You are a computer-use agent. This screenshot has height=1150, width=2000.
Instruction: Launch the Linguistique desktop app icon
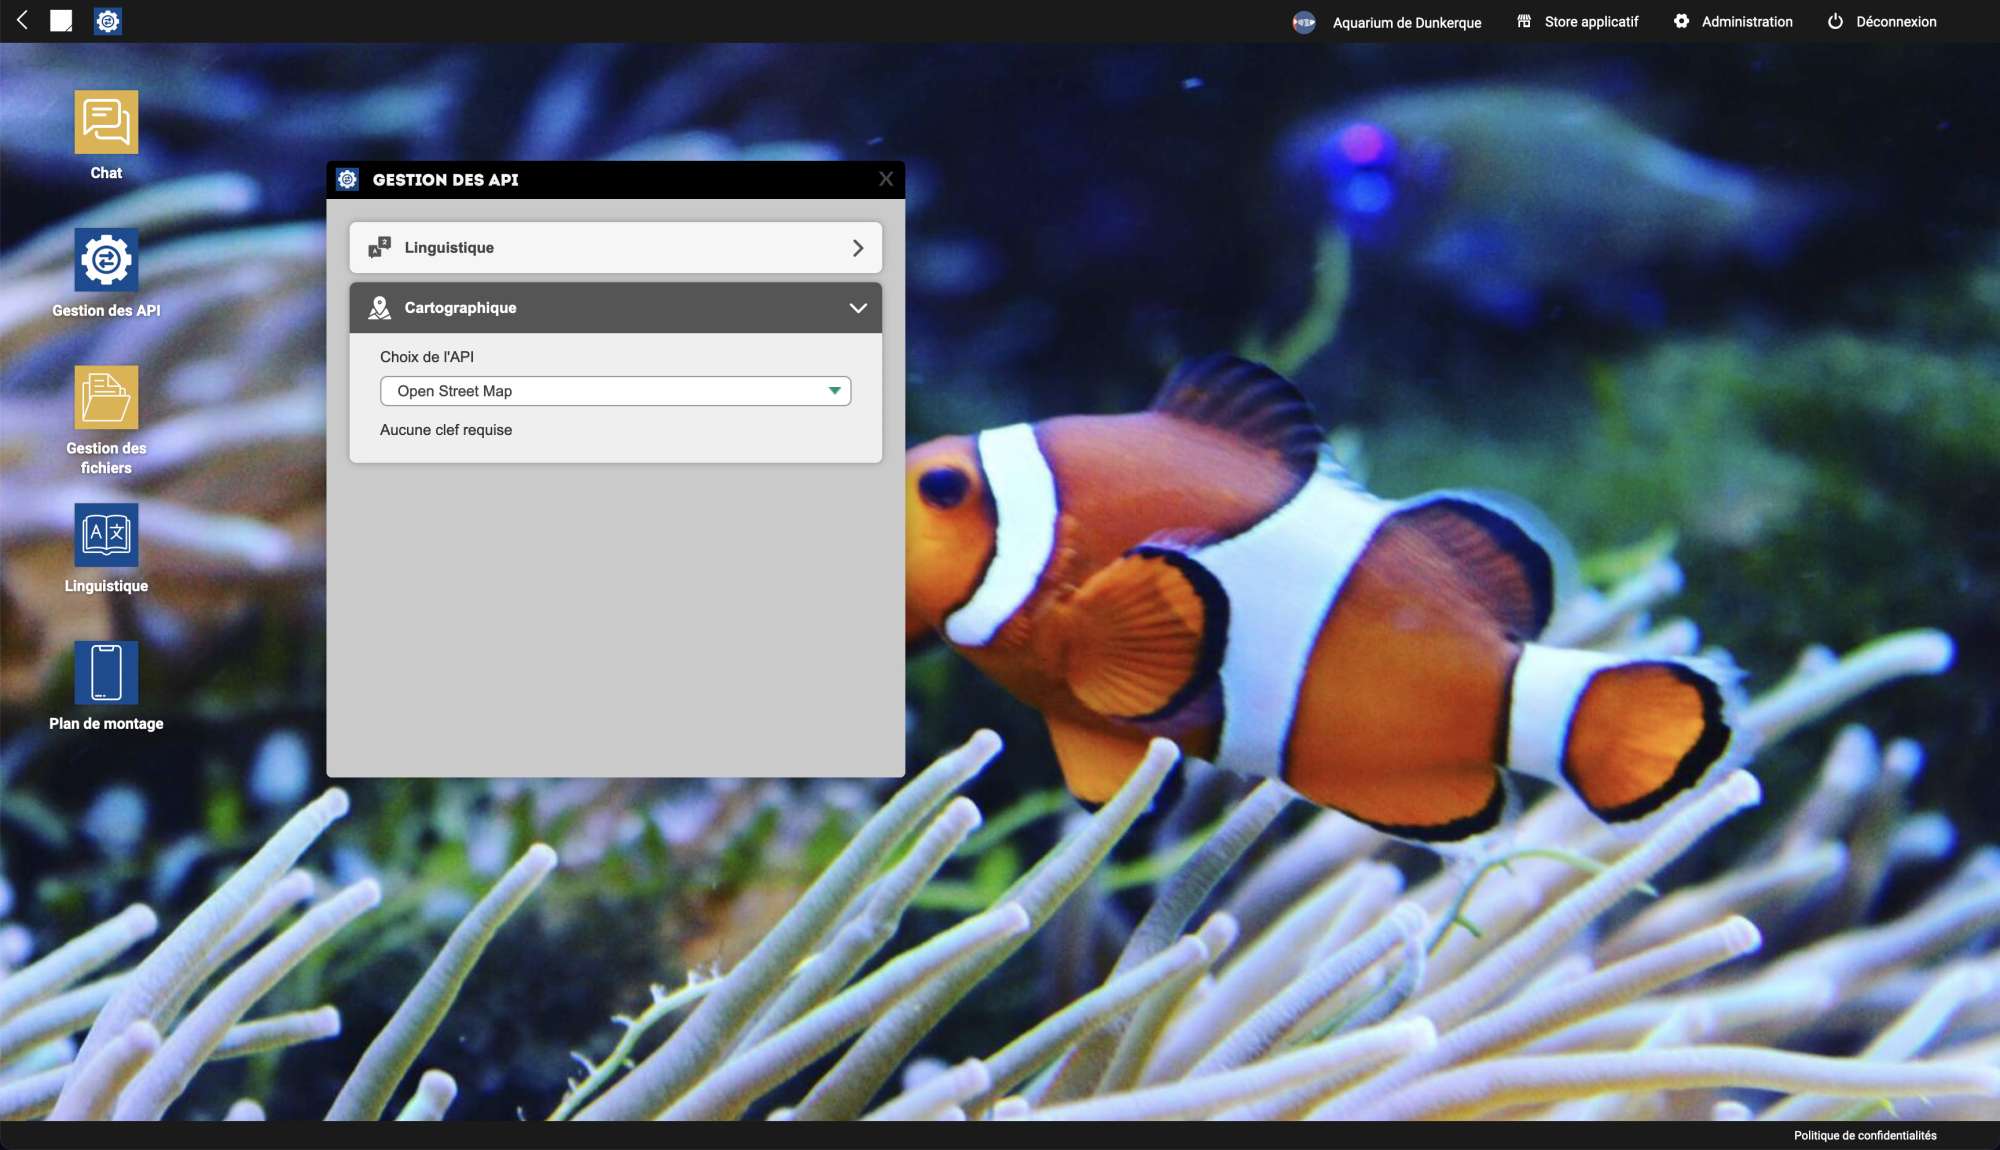[106, 535]
